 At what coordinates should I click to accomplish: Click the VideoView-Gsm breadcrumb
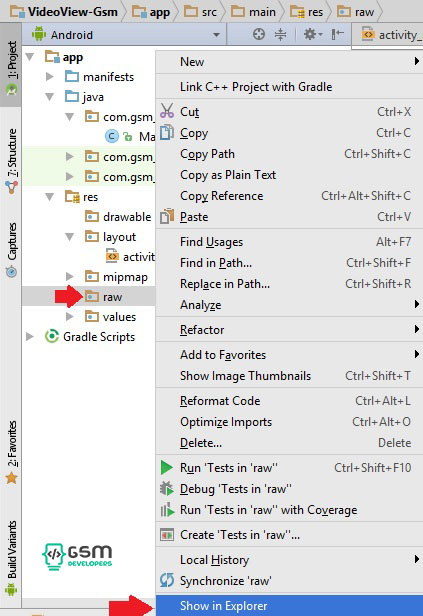(x=64, y=12)
